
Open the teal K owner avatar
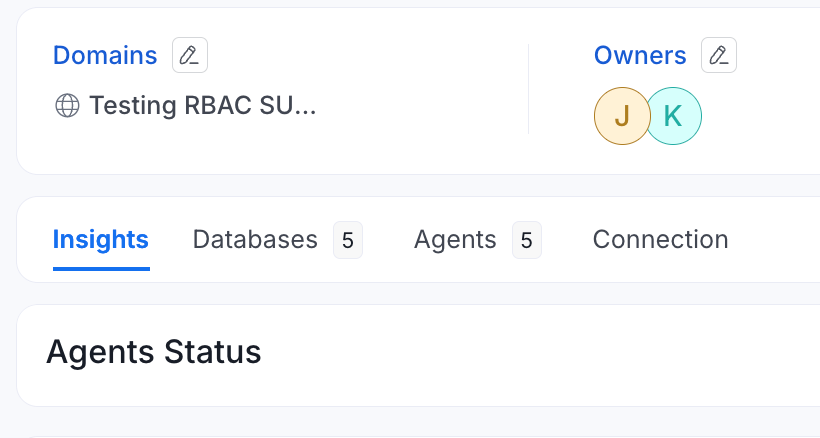click(675, 116)
